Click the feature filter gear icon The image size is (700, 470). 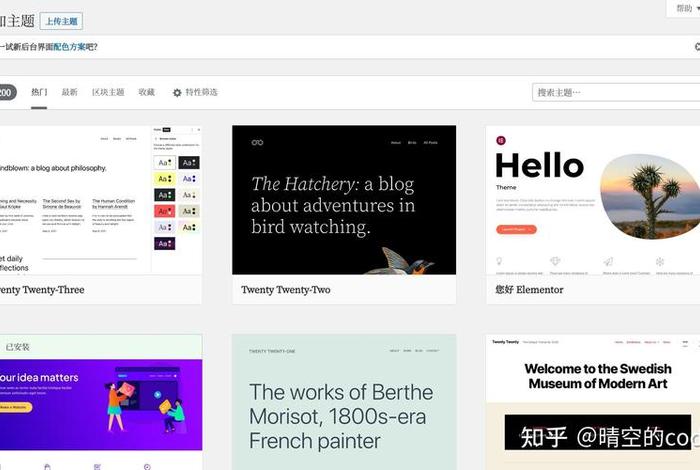tap(177, 93)
